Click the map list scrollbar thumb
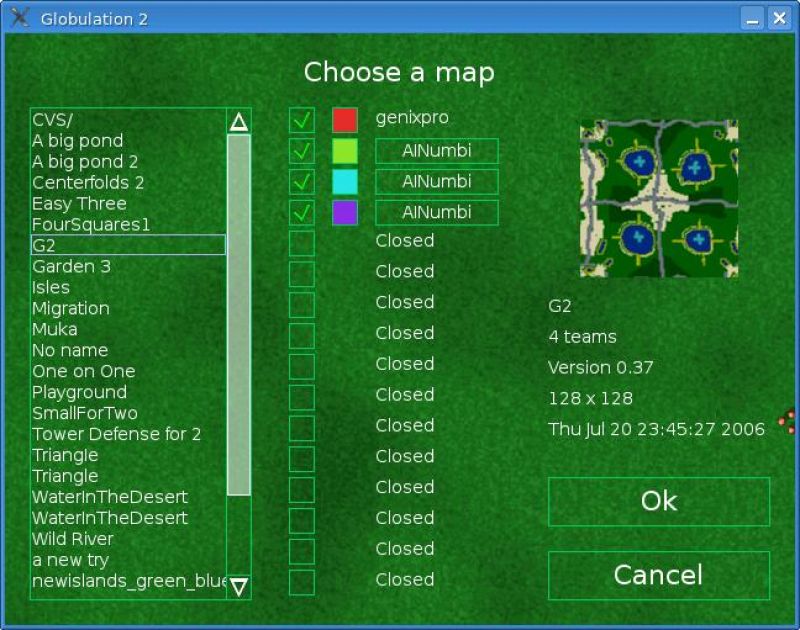The image size is (800, 630). tap(239, 315)
